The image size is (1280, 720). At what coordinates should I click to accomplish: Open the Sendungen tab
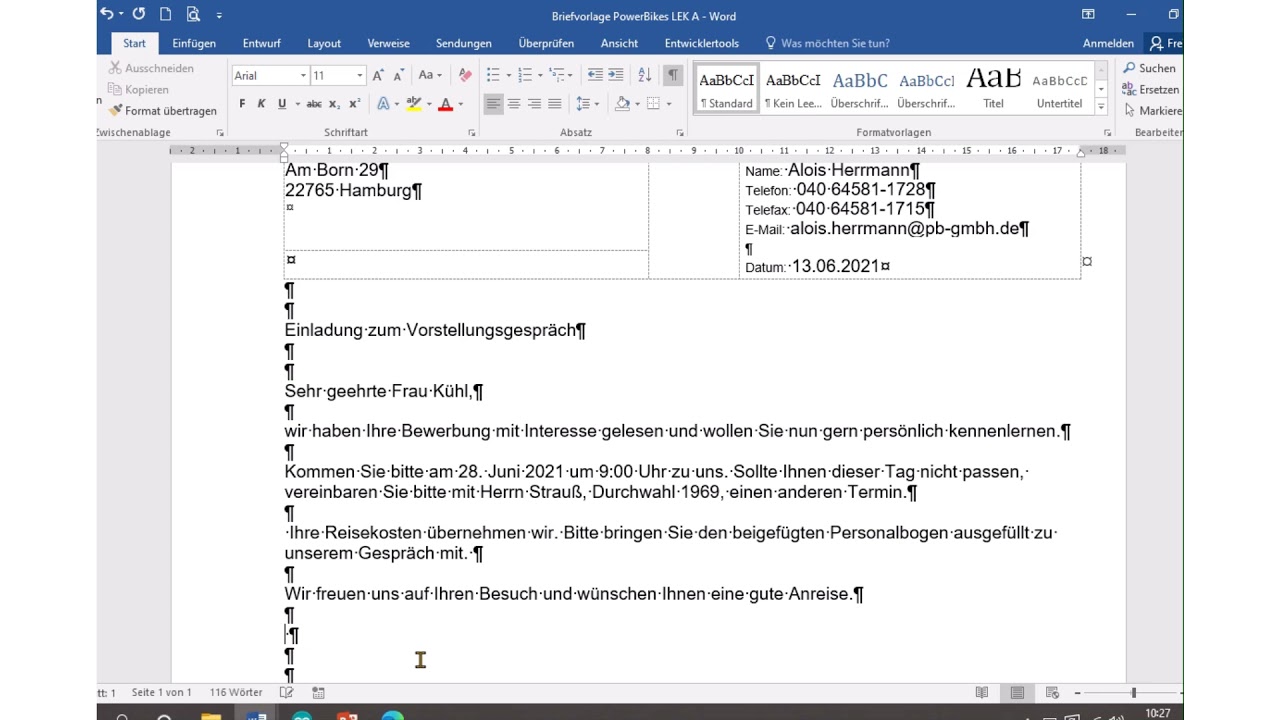(464, 43)
